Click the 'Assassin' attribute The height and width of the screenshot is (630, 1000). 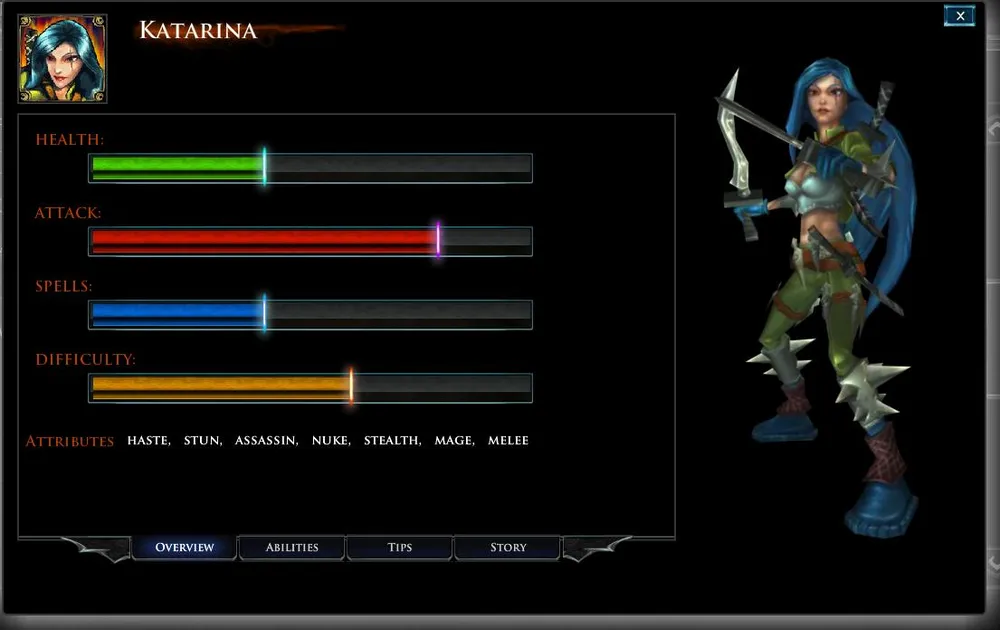coord(267,441)
